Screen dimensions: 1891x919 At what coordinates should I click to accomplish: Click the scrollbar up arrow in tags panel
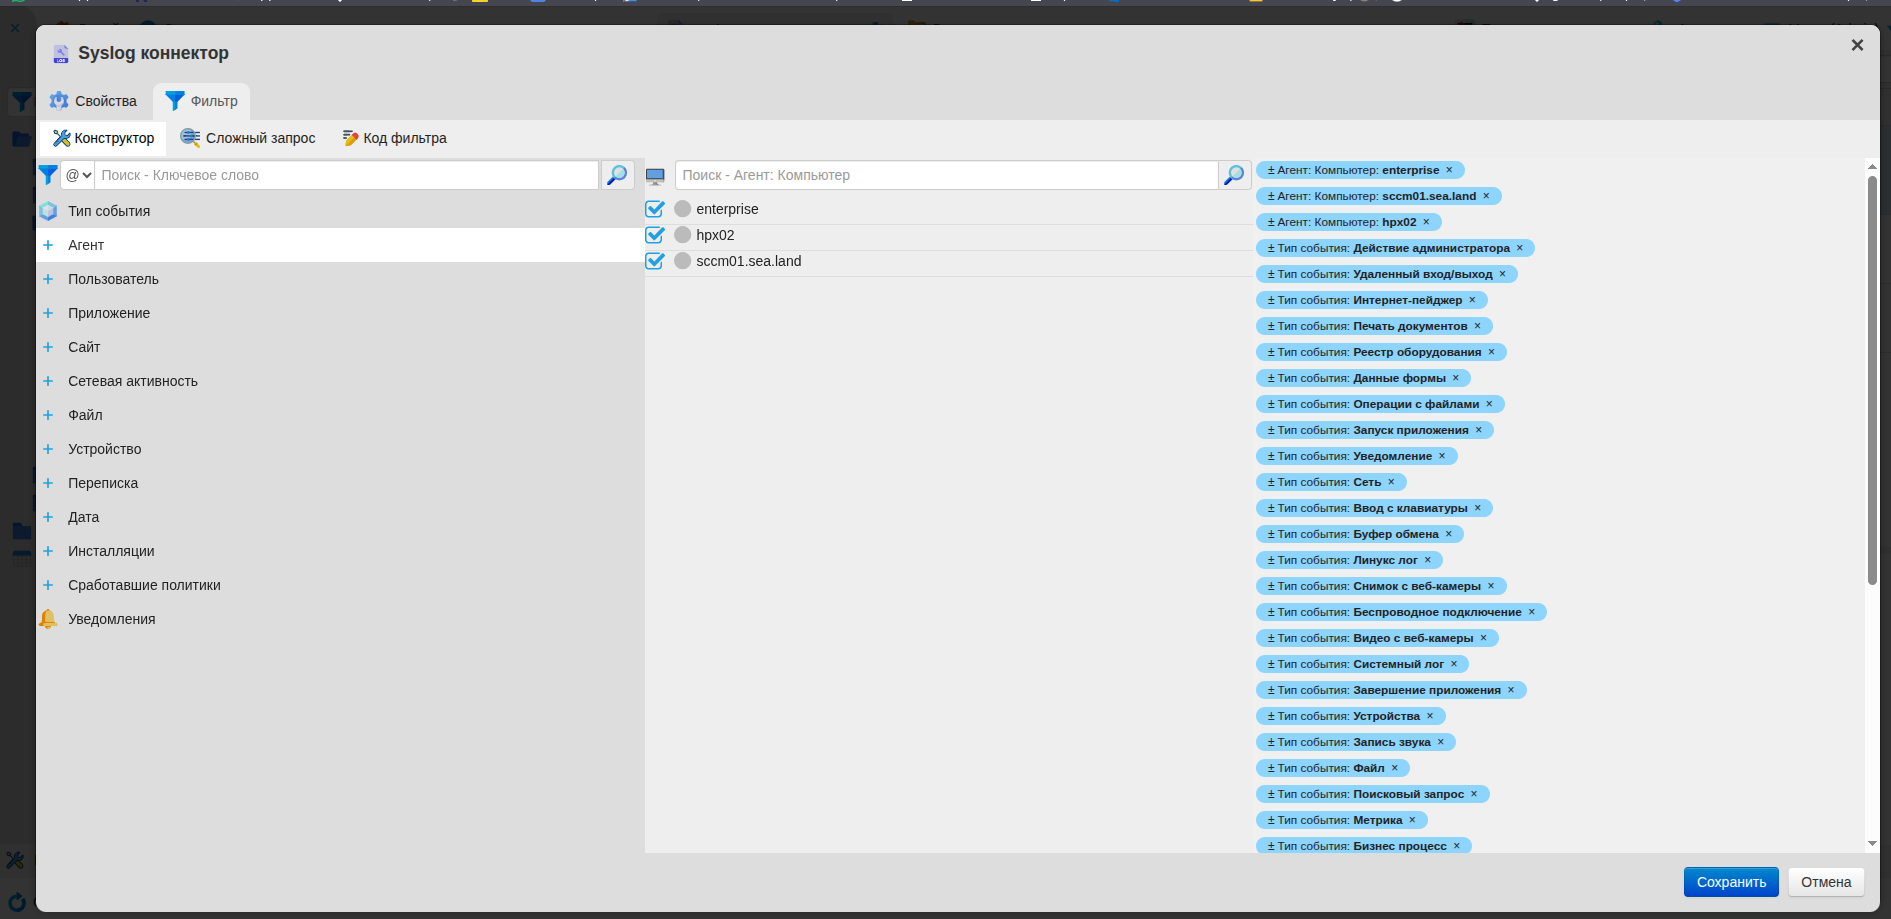tap(1872, 166)
